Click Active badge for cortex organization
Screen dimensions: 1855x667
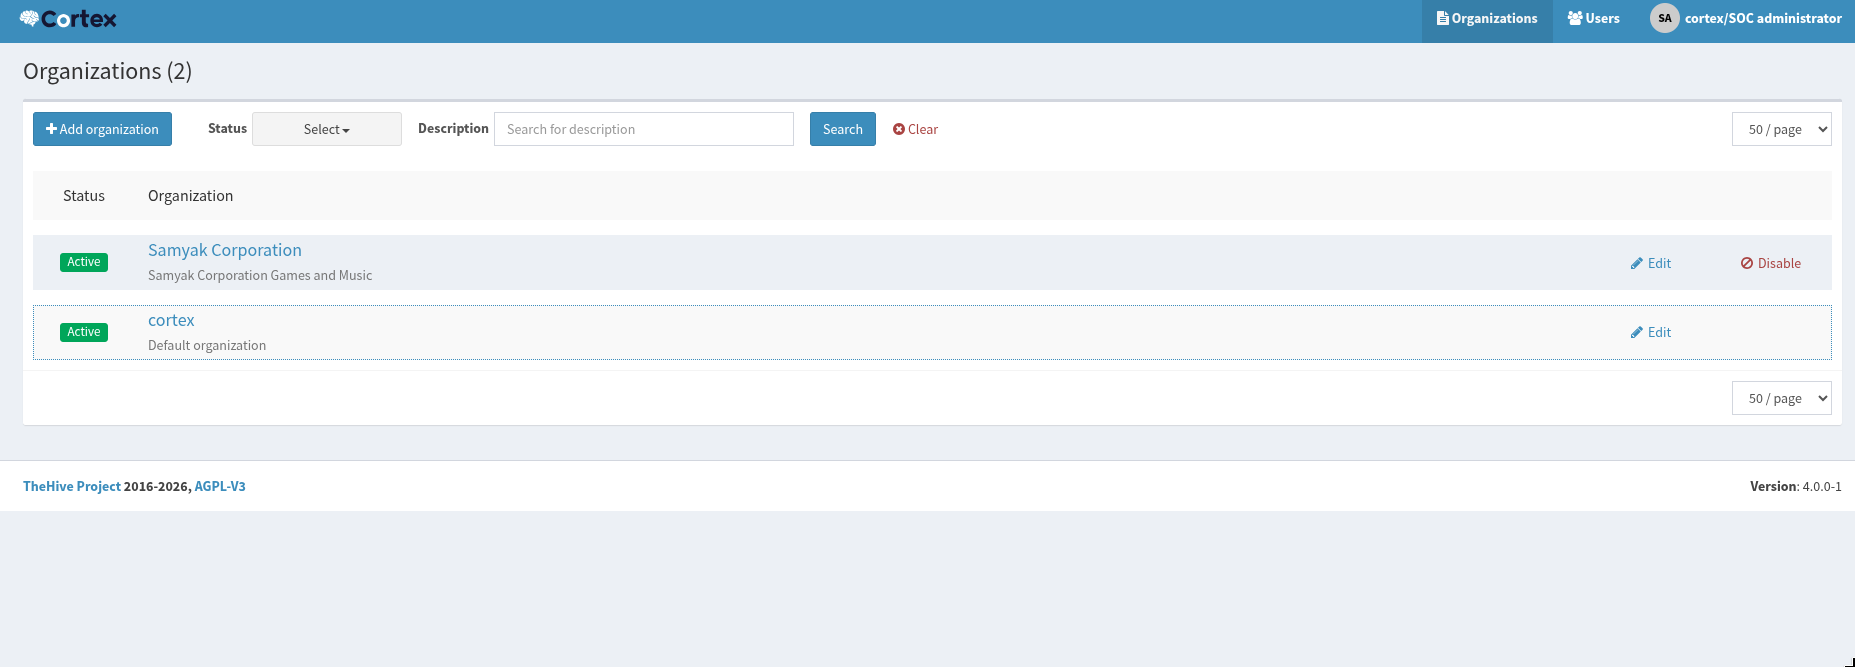pyautogui.click(x=84, y=332)
